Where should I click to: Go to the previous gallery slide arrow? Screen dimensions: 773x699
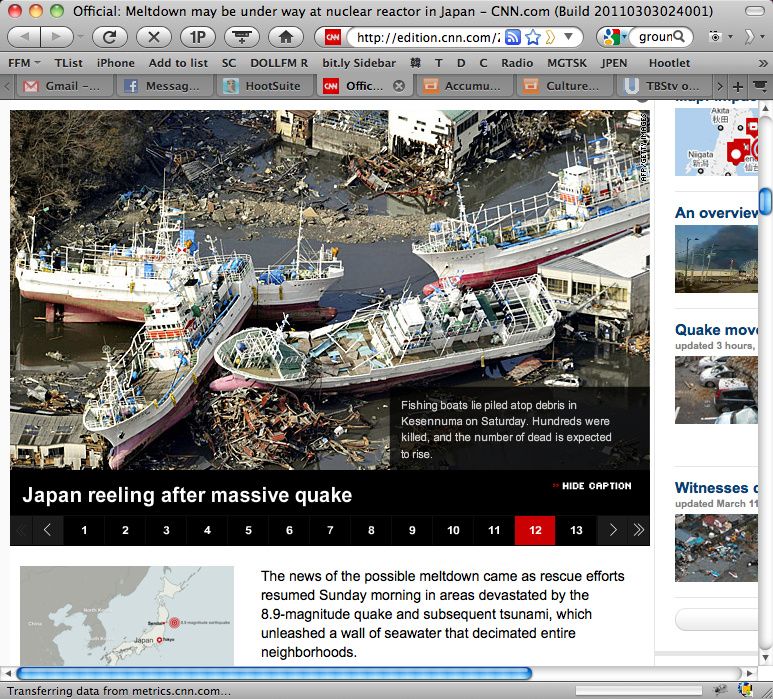(x=47, y=530)
